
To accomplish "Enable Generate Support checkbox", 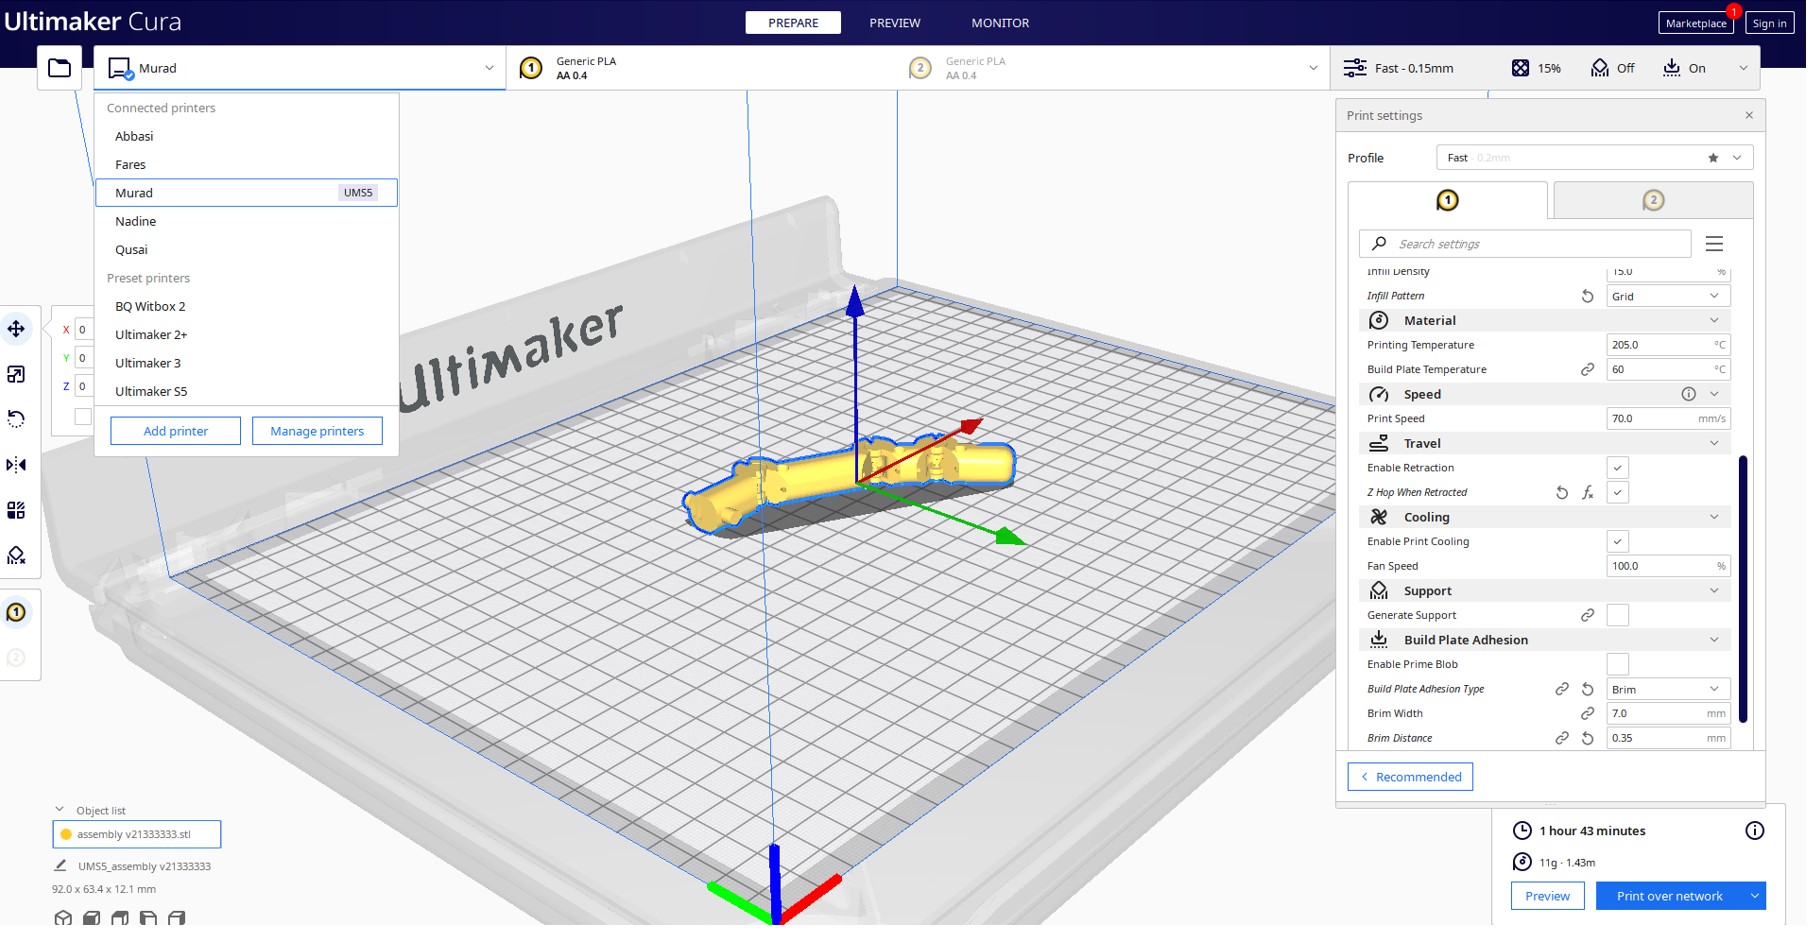I will pyautogui.click(x=1619, y=616).
